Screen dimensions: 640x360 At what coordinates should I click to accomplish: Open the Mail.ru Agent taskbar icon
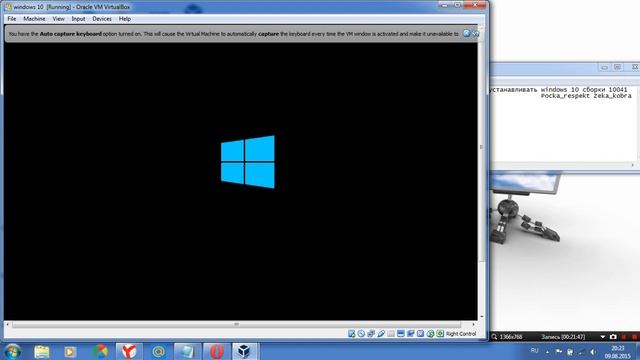pyautogui.click(x=158, y=351)
